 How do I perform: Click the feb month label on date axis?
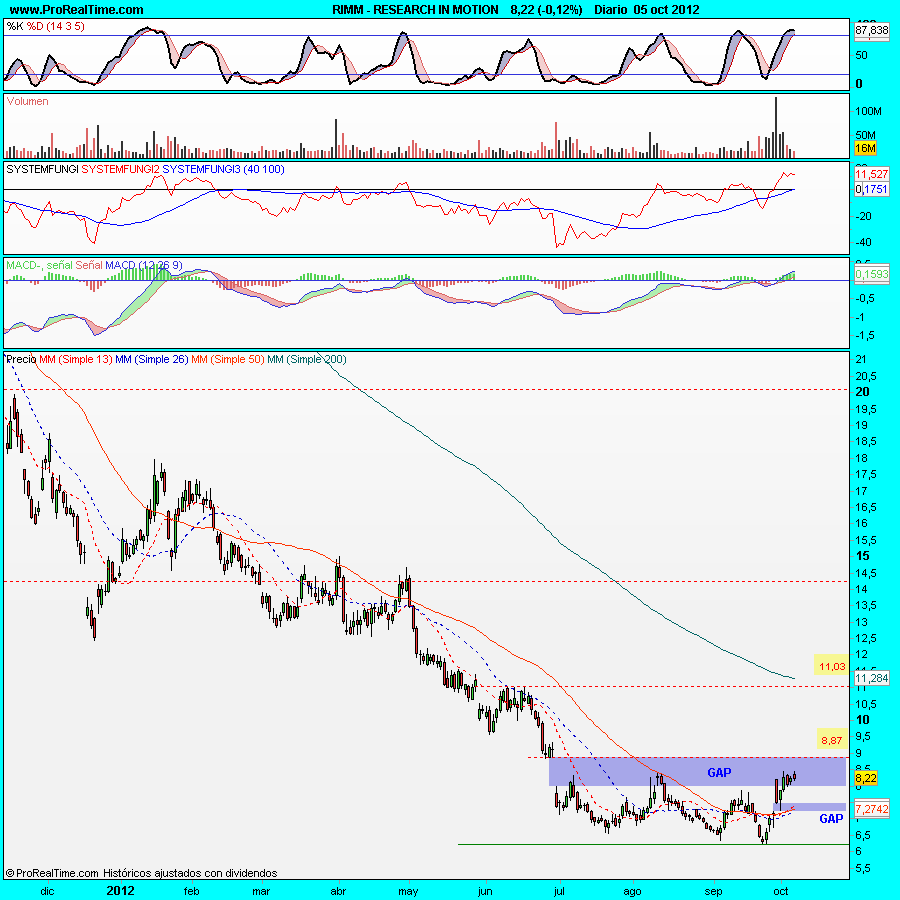pos(192,891)
